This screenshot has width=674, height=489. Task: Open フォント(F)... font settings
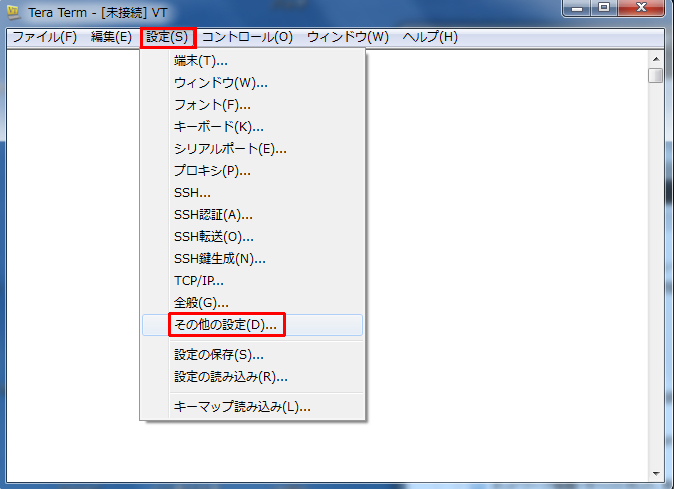point(212,104)
